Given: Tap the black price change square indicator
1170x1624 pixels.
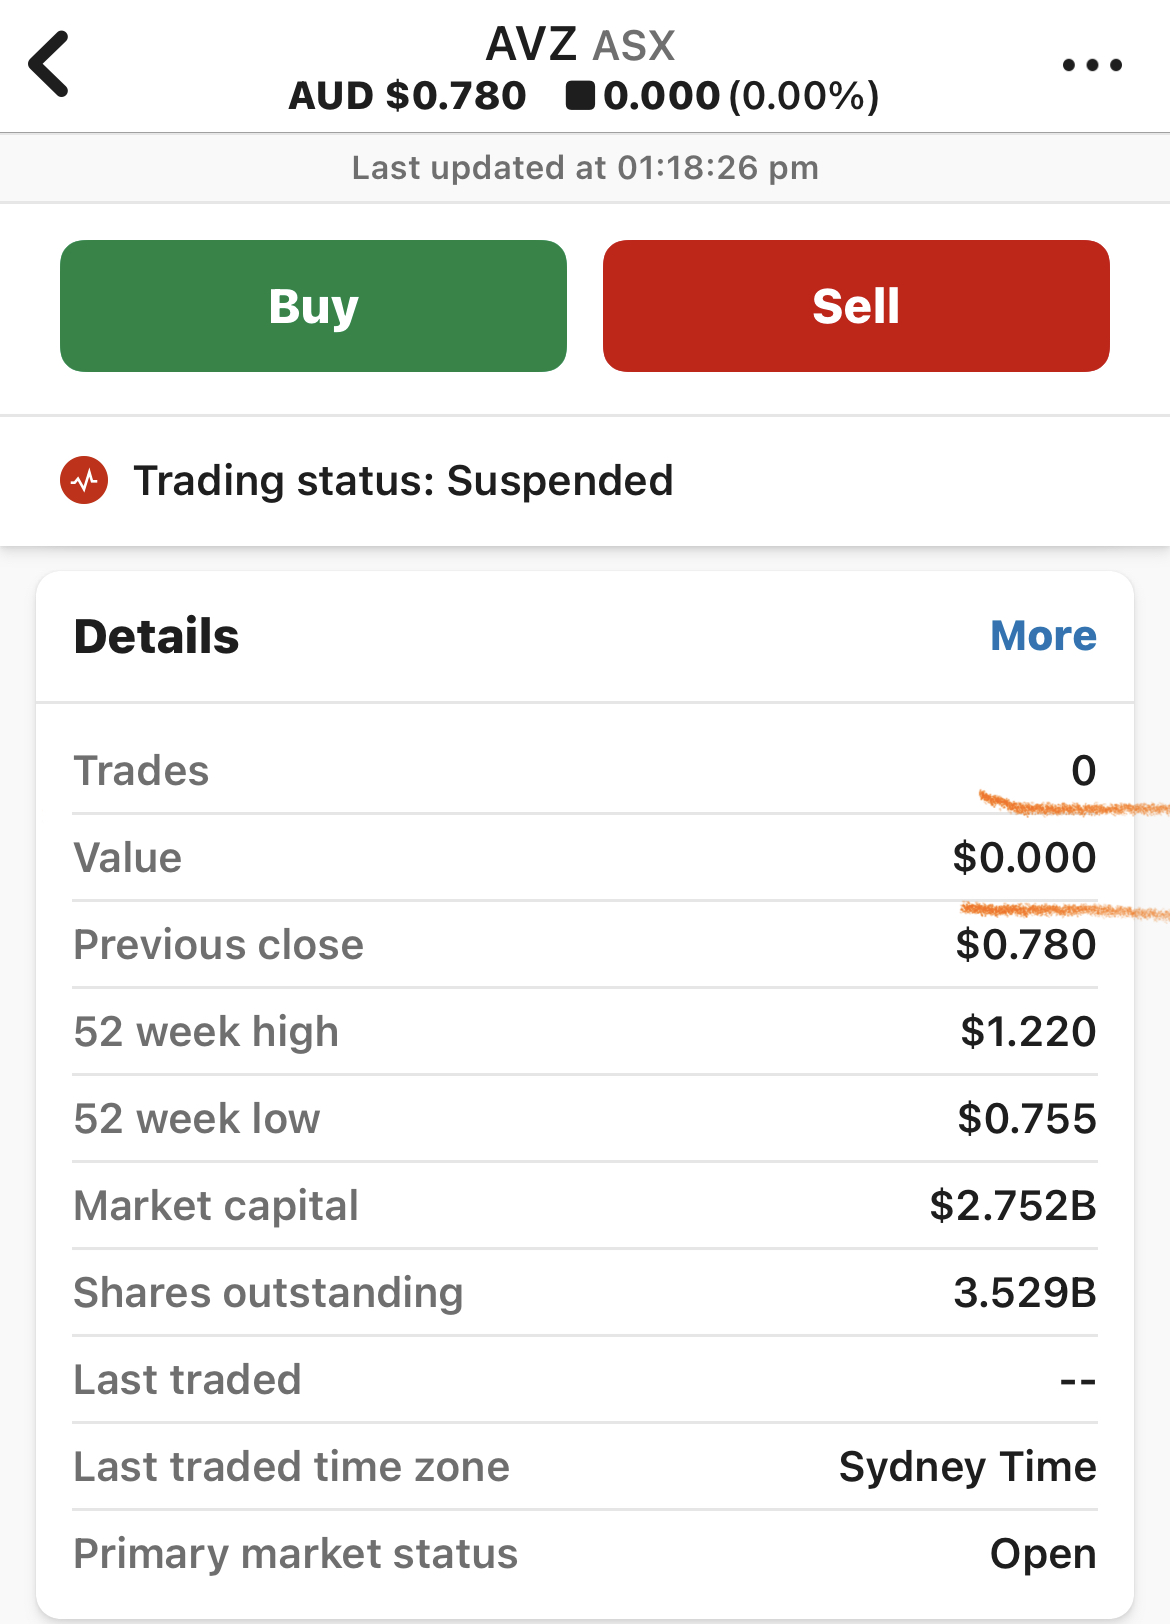Looking at the screenshot, I should [580, 96].
